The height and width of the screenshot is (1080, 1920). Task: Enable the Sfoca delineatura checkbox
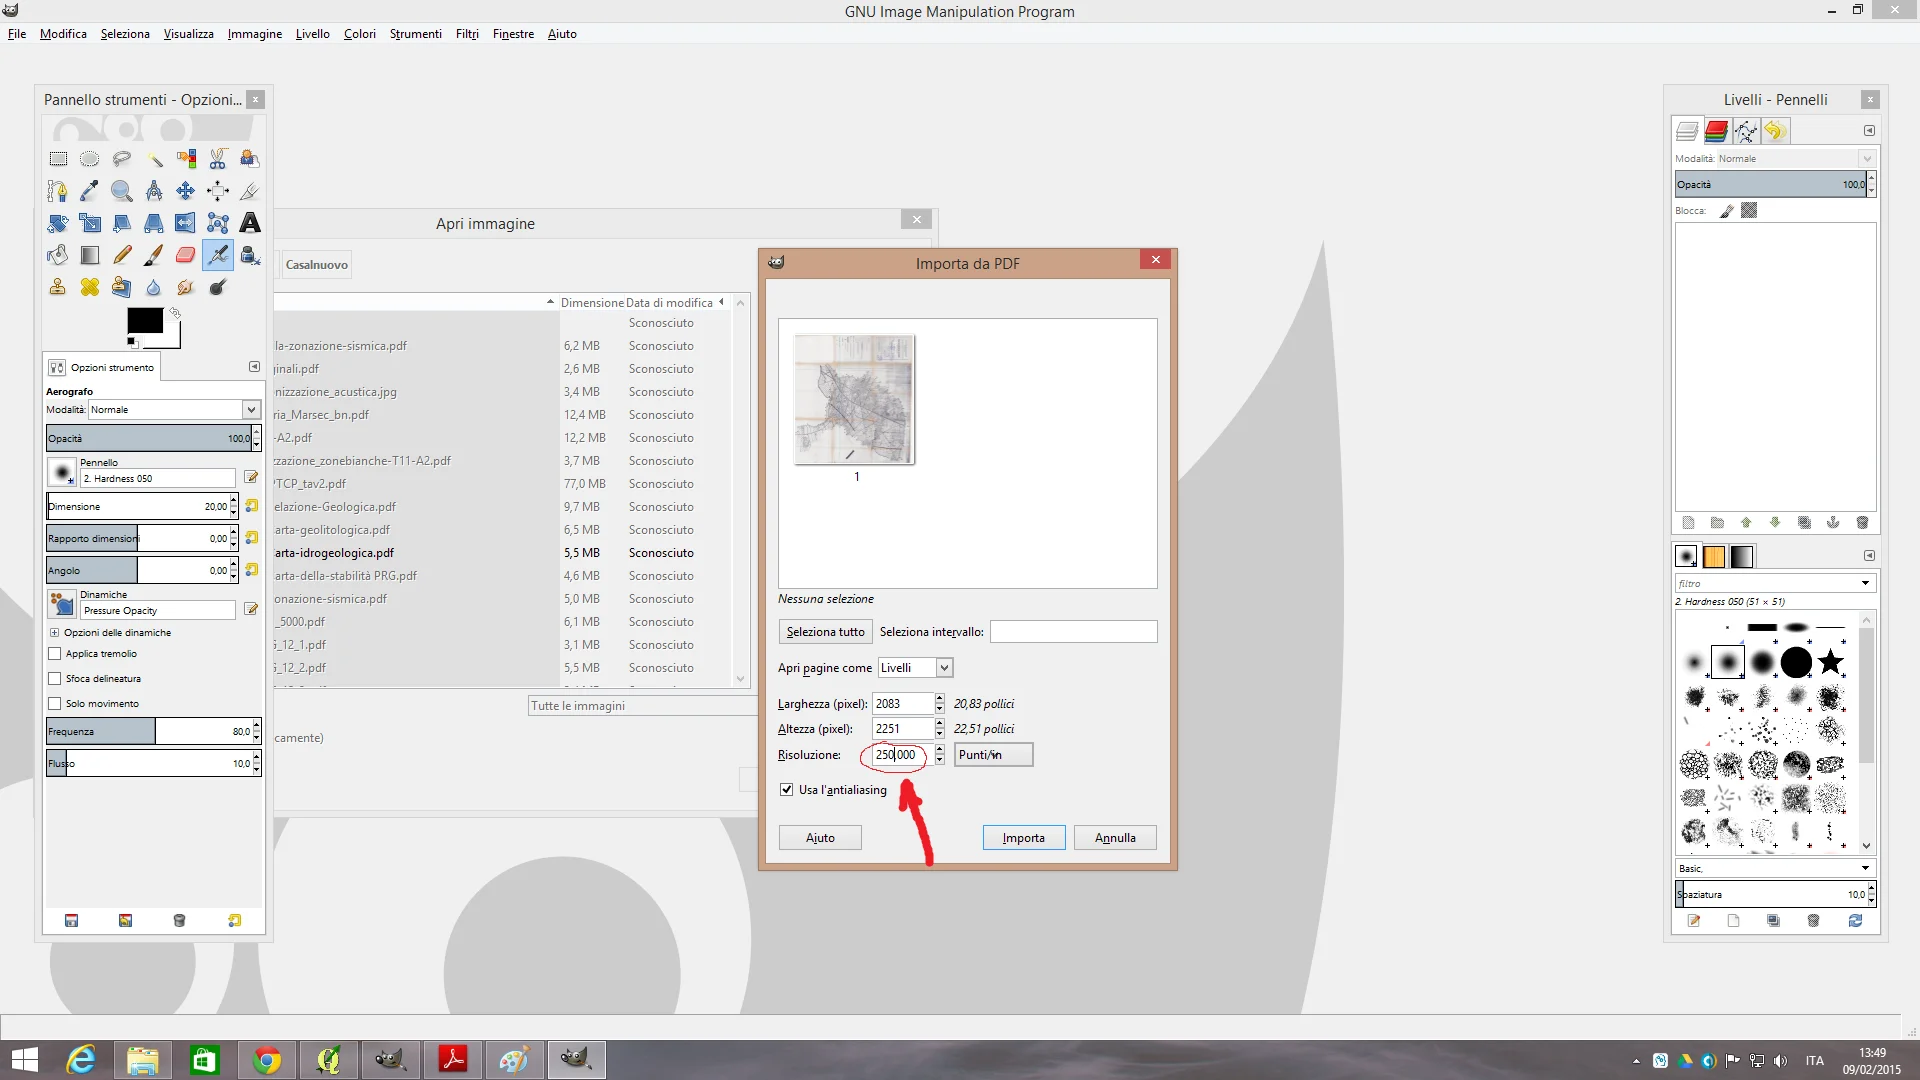55,678
